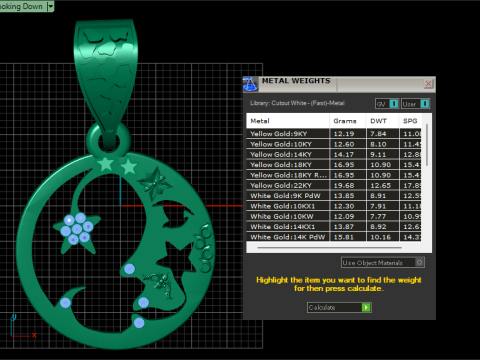Viewport: 480px width, 360px height.
Task: Click the horizontal scrollbar under metals table
Action: pyautogui.click(x=329, y=248)
